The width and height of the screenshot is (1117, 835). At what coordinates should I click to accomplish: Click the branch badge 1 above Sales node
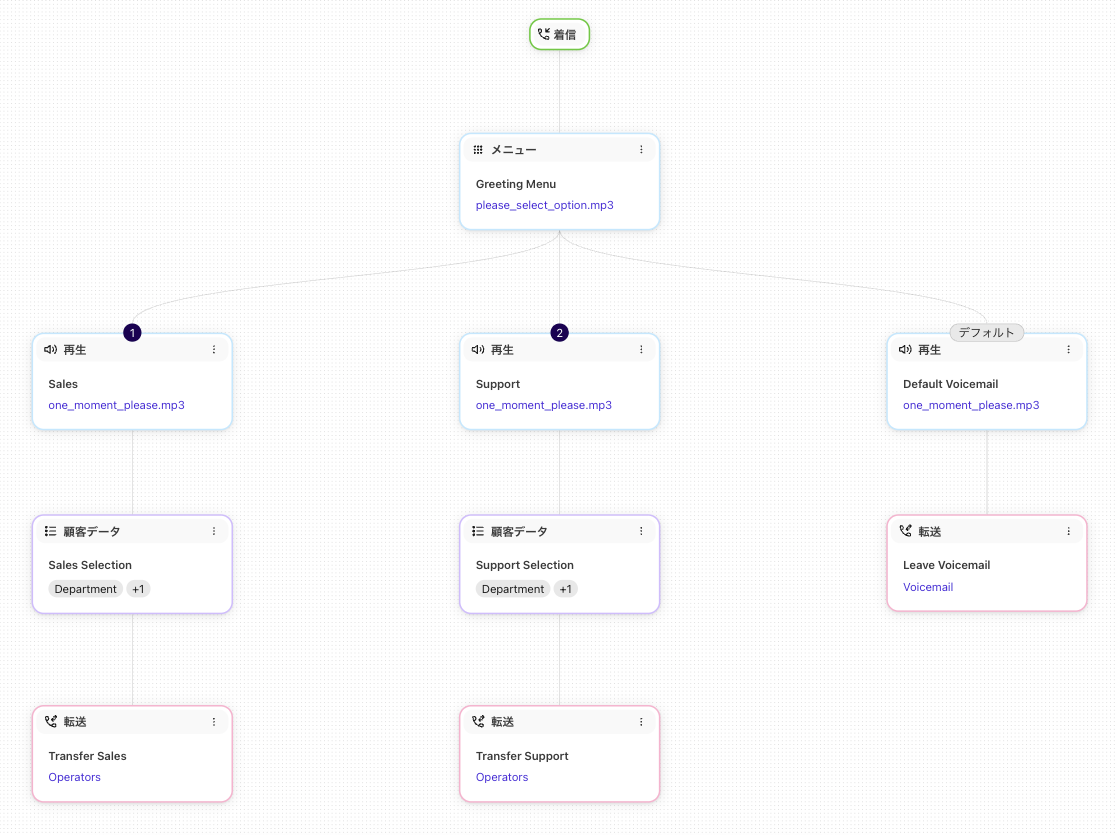point(132,332)
